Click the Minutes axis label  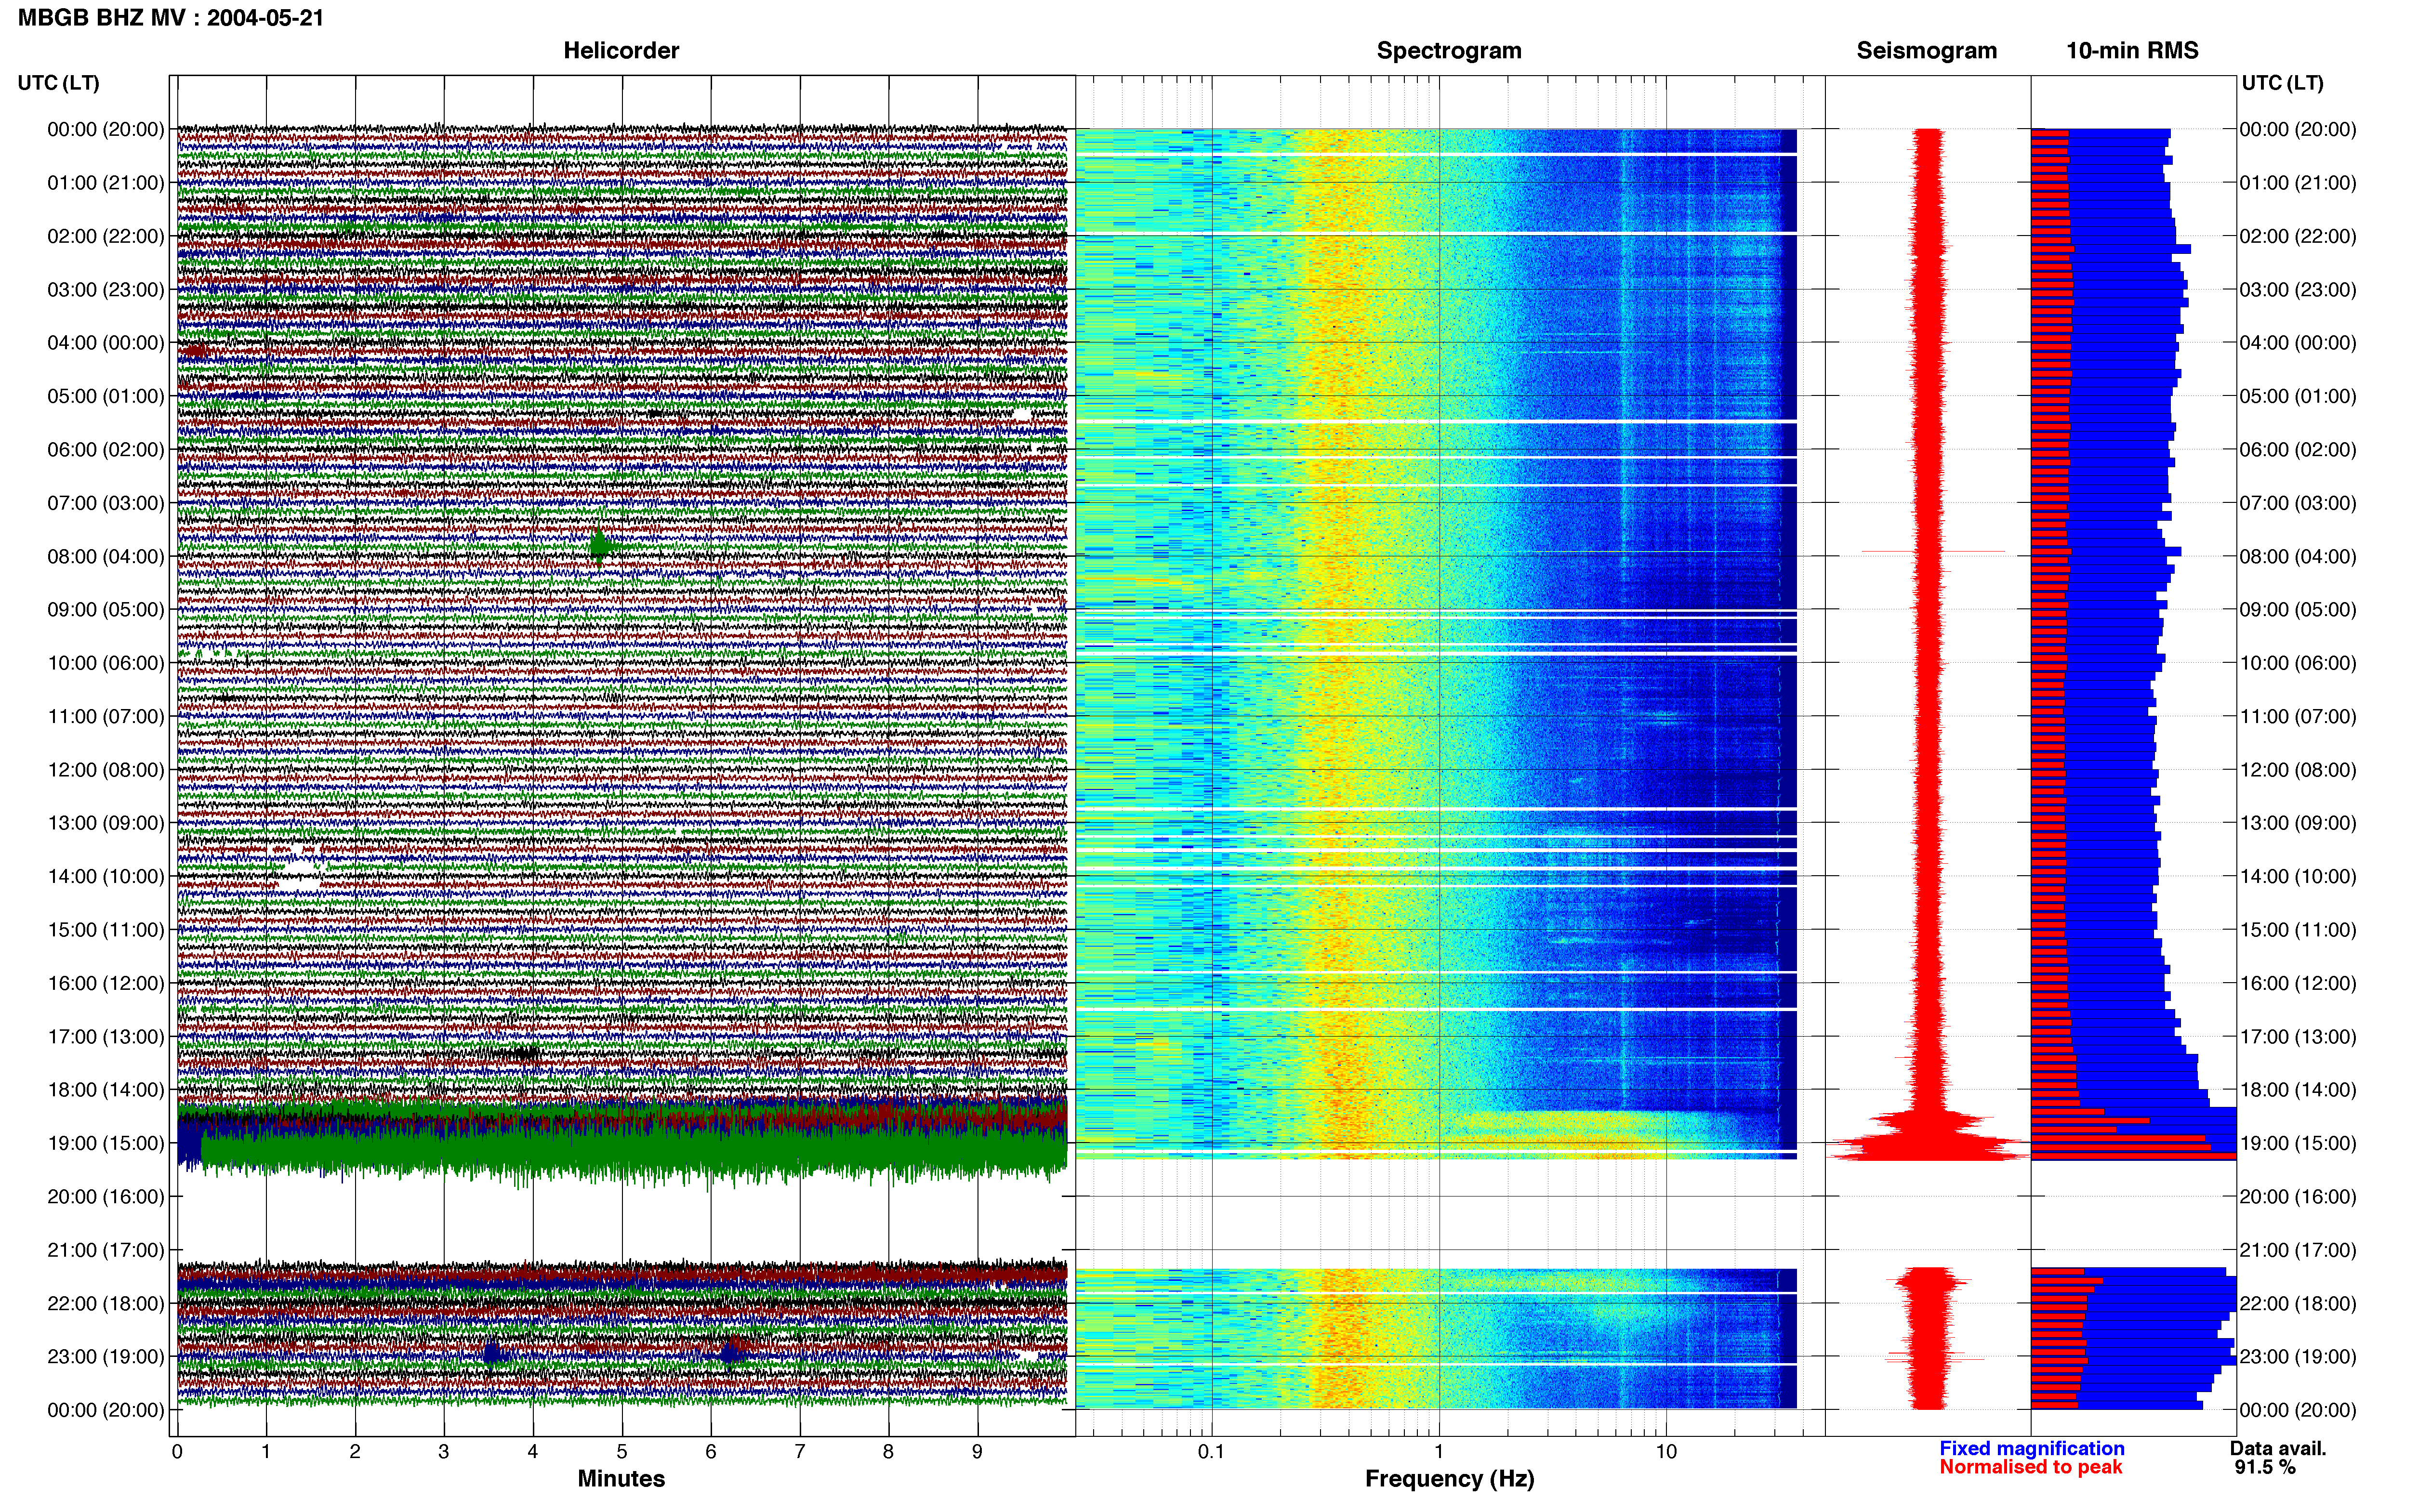tap(621, 1478)
